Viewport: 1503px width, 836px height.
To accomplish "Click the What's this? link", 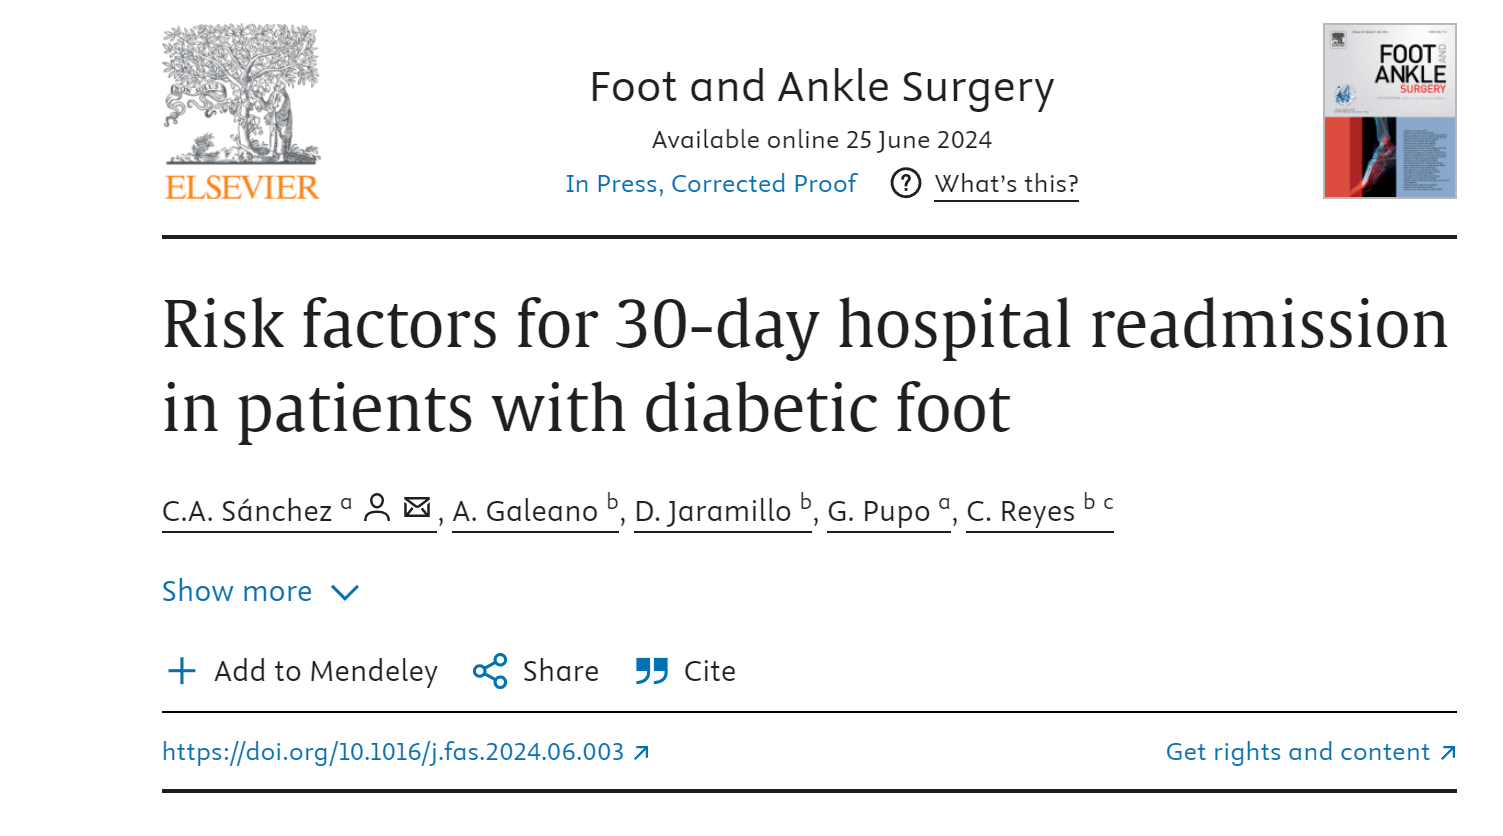I will coord(1006,184).
